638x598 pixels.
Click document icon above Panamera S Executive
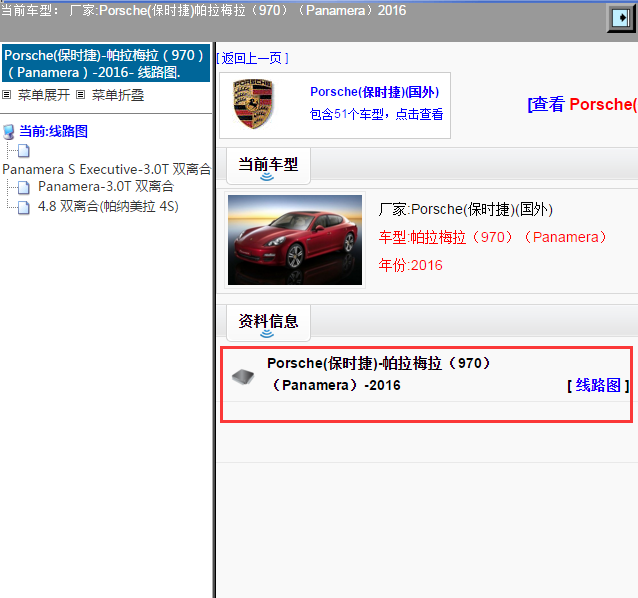[24, 151]
